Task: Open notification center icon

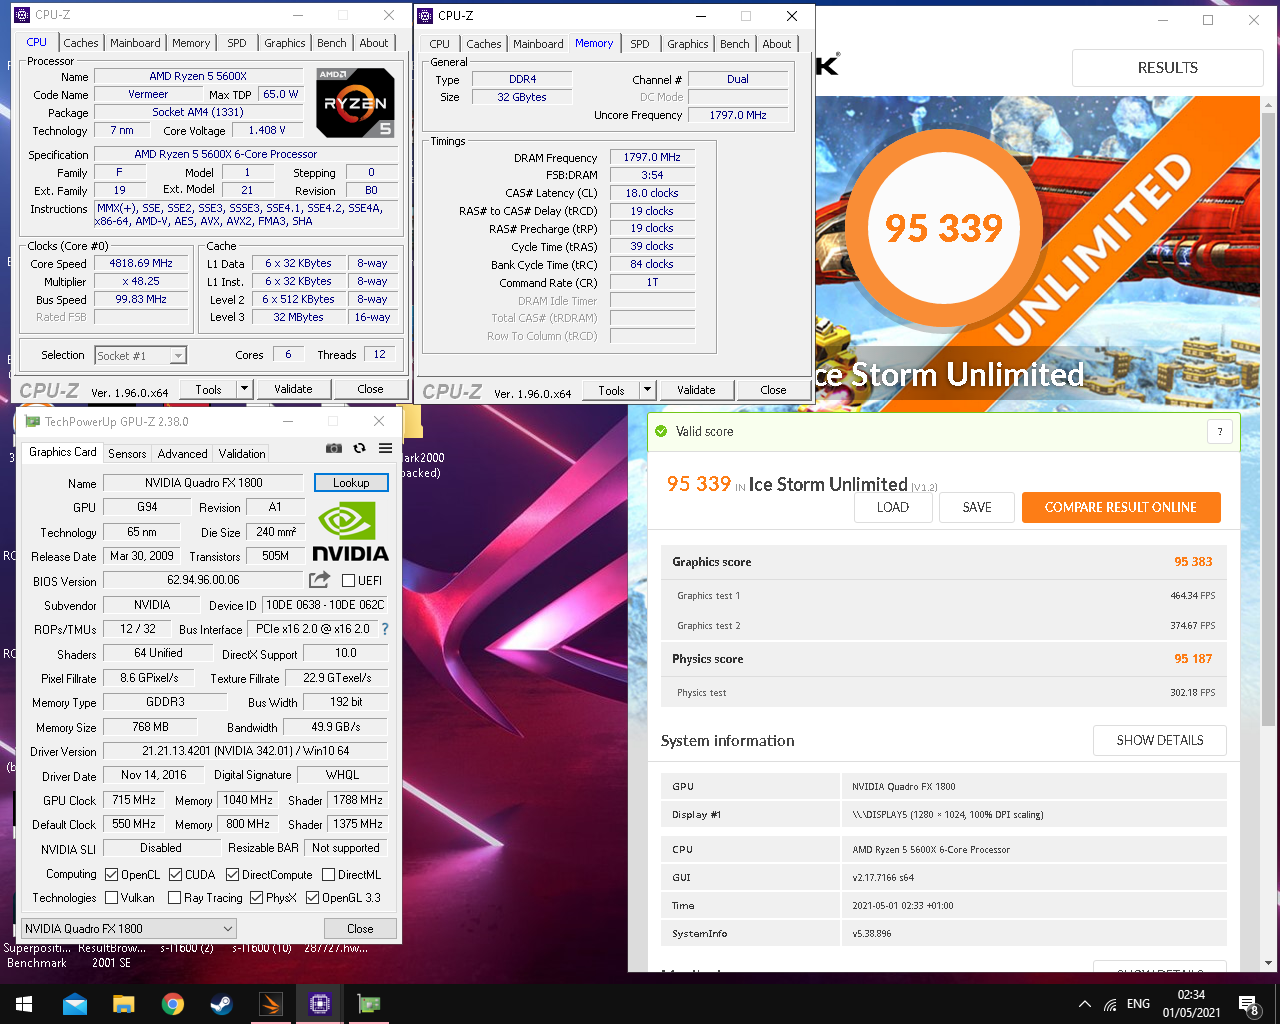Action: click(x=1249, y=1004)
